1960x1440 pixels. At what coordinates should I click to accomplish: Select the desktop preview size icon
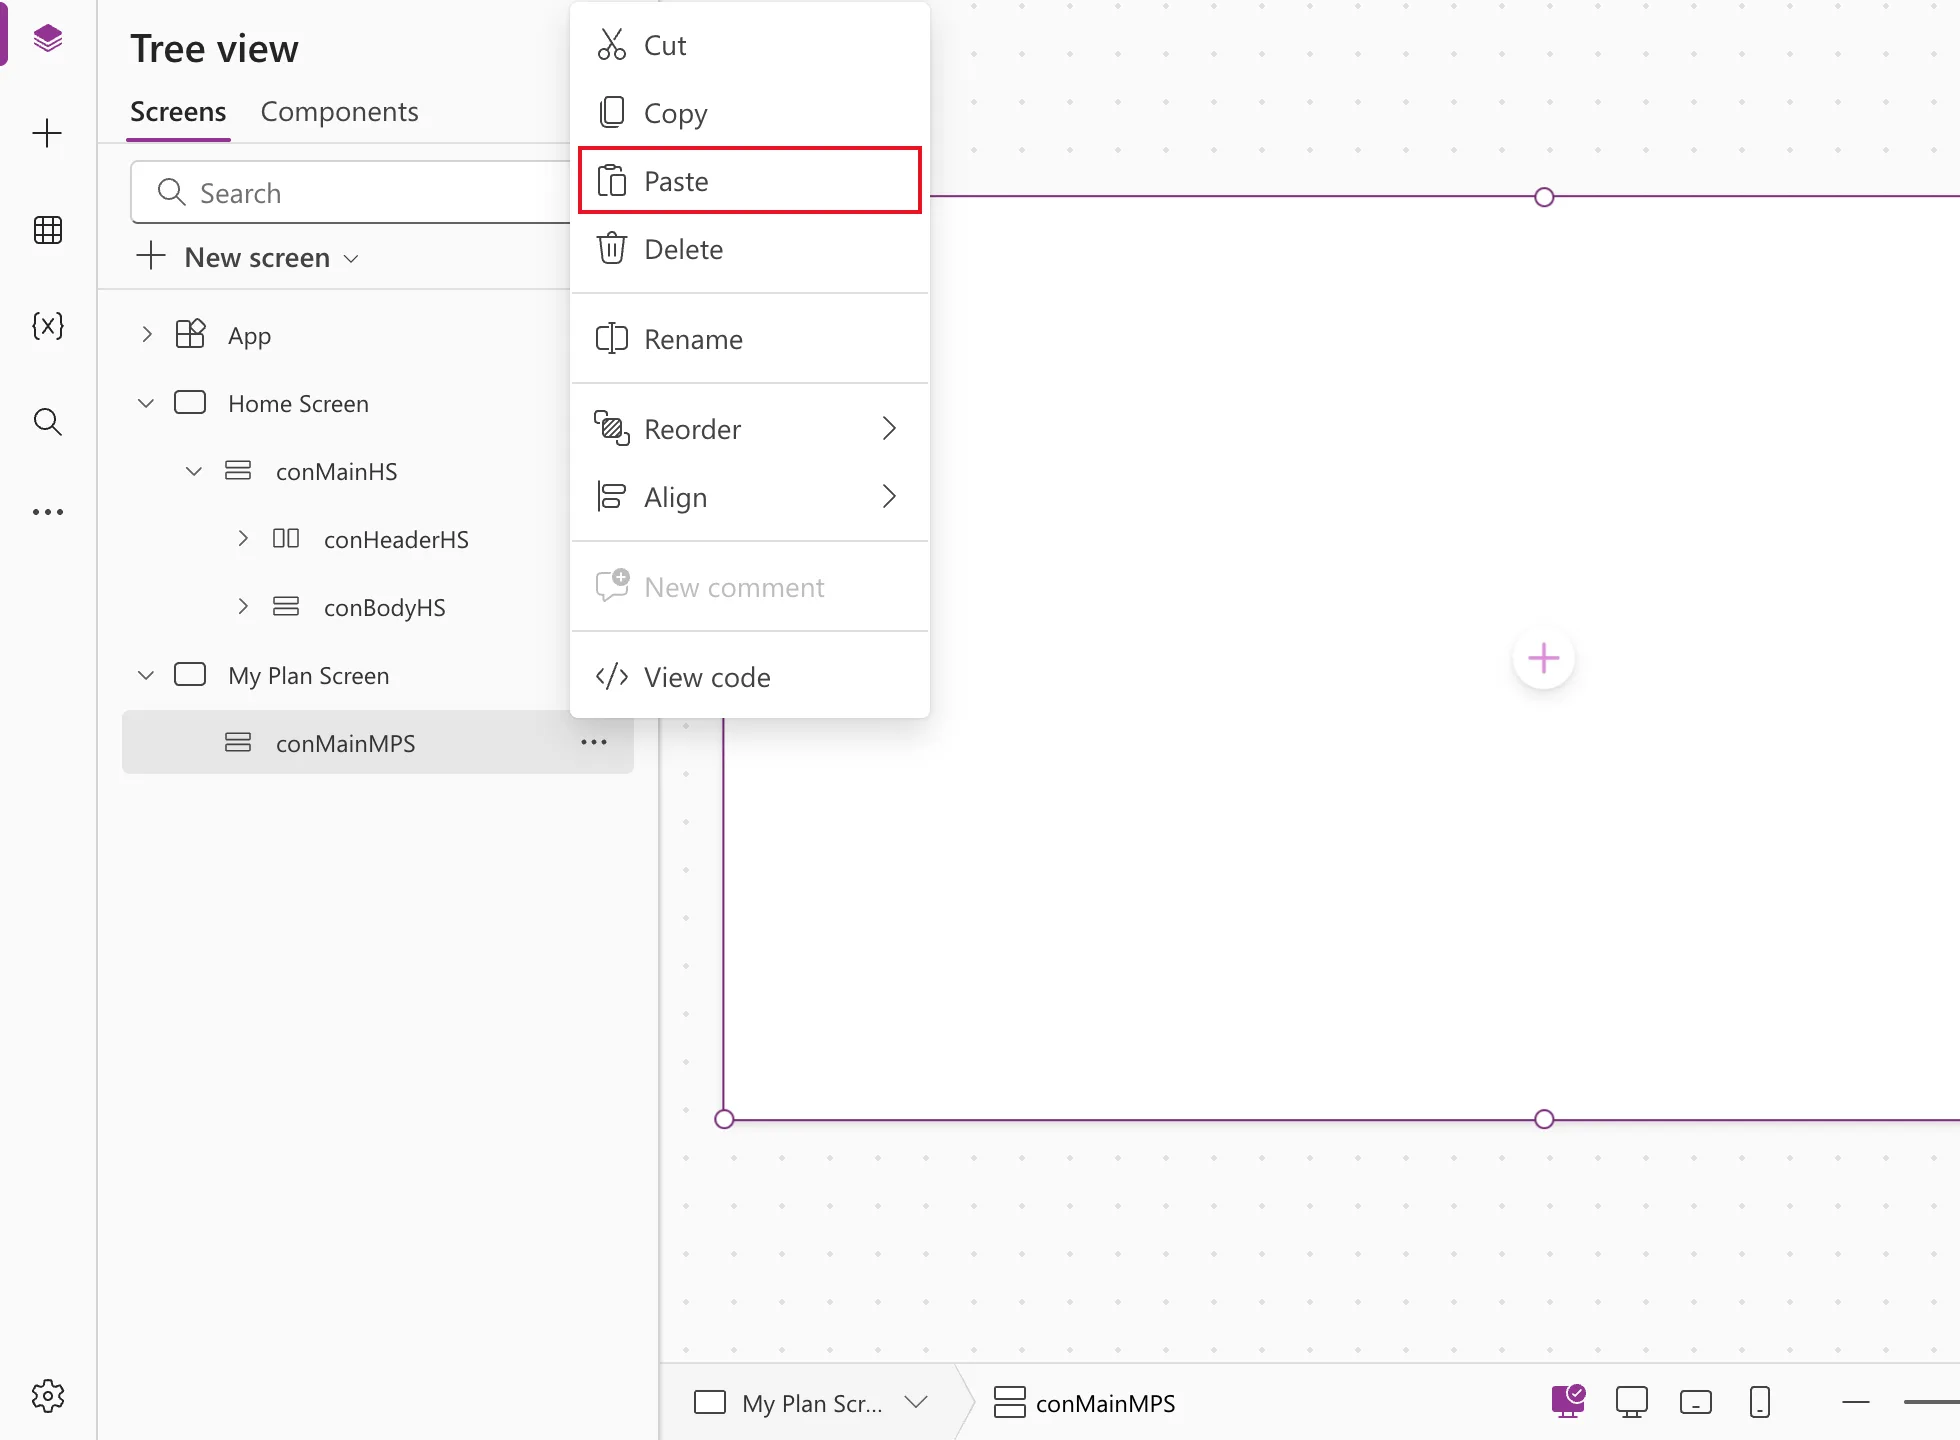(1632, 1402)
